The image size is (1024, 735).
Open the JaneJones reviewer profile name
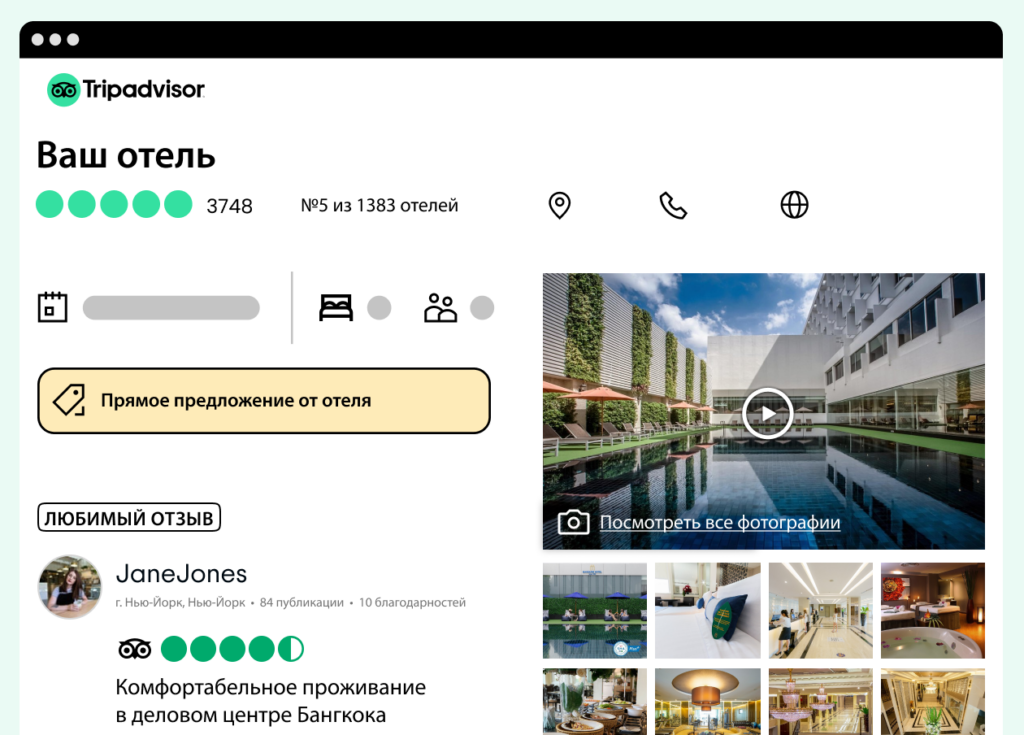click(x=182, y=574)
